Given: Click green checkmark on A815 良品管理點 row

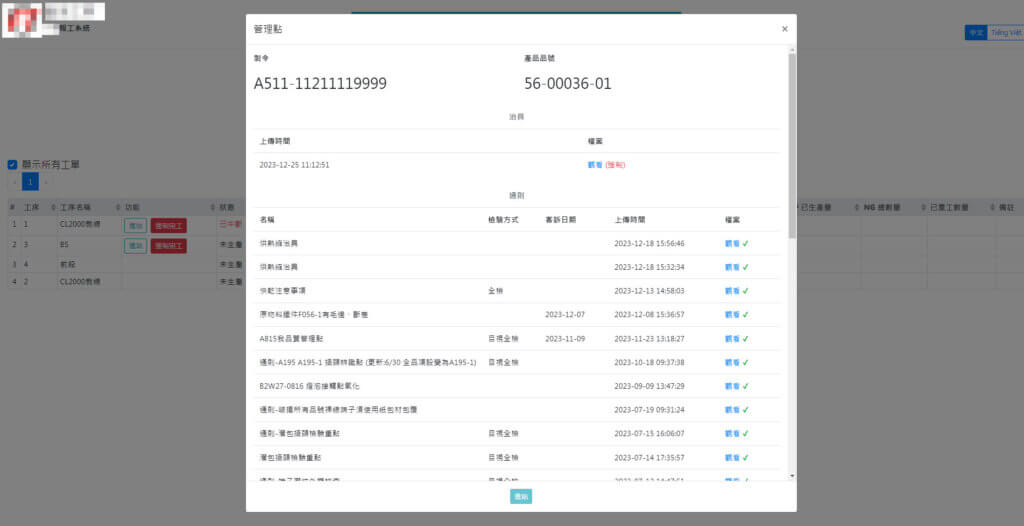Looking at the screenshot, I should pos(746,339).
